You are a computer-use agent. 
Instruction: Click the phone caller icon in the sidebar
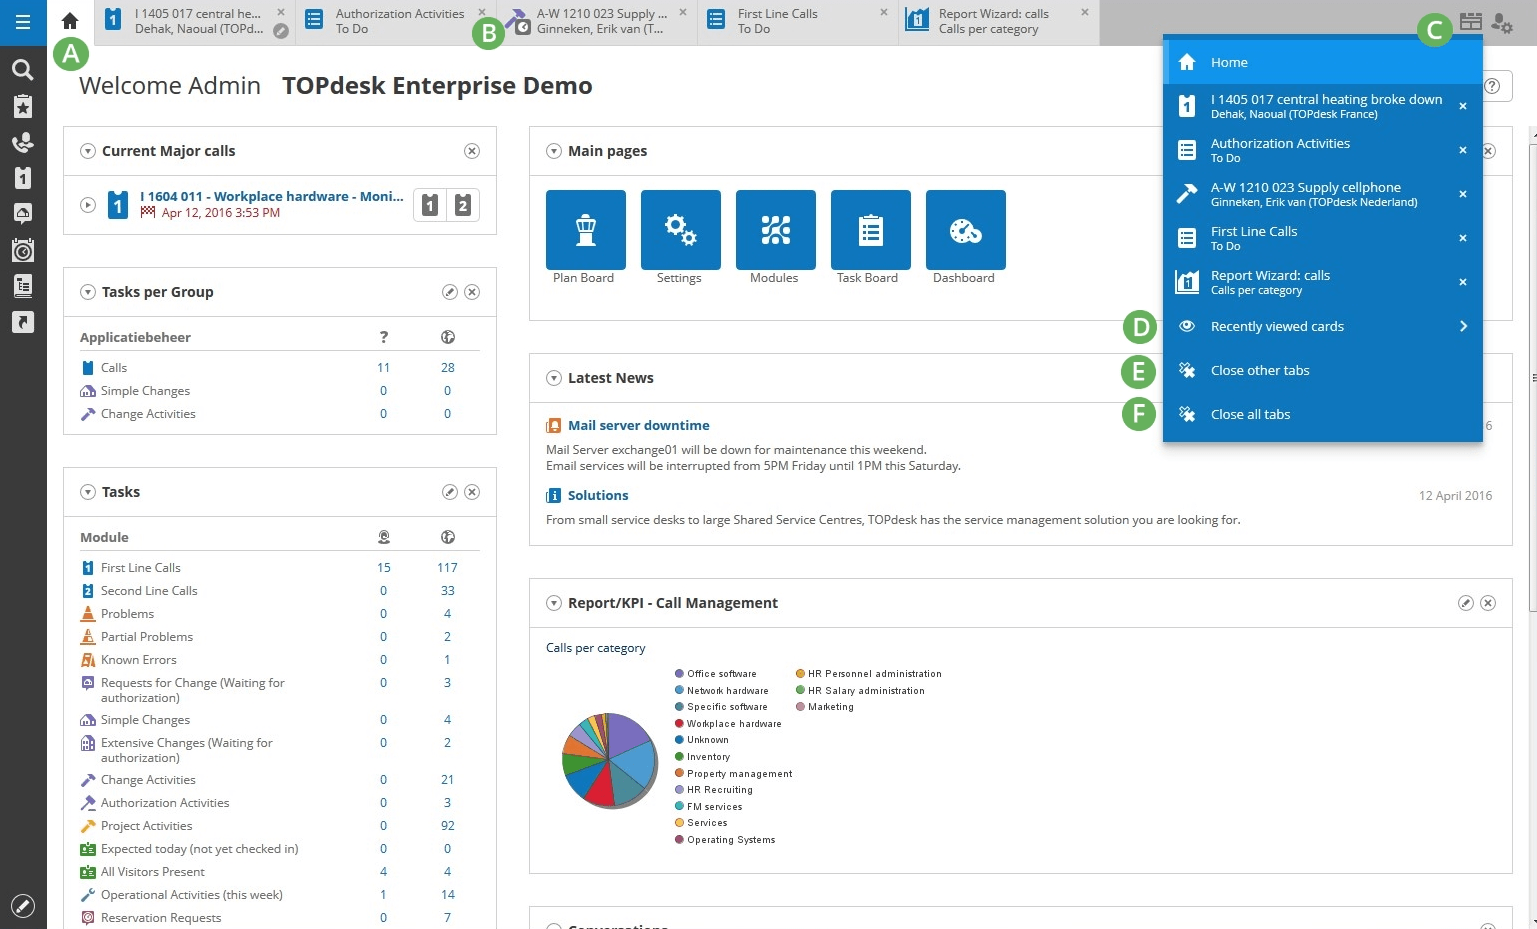click(22, 142)
